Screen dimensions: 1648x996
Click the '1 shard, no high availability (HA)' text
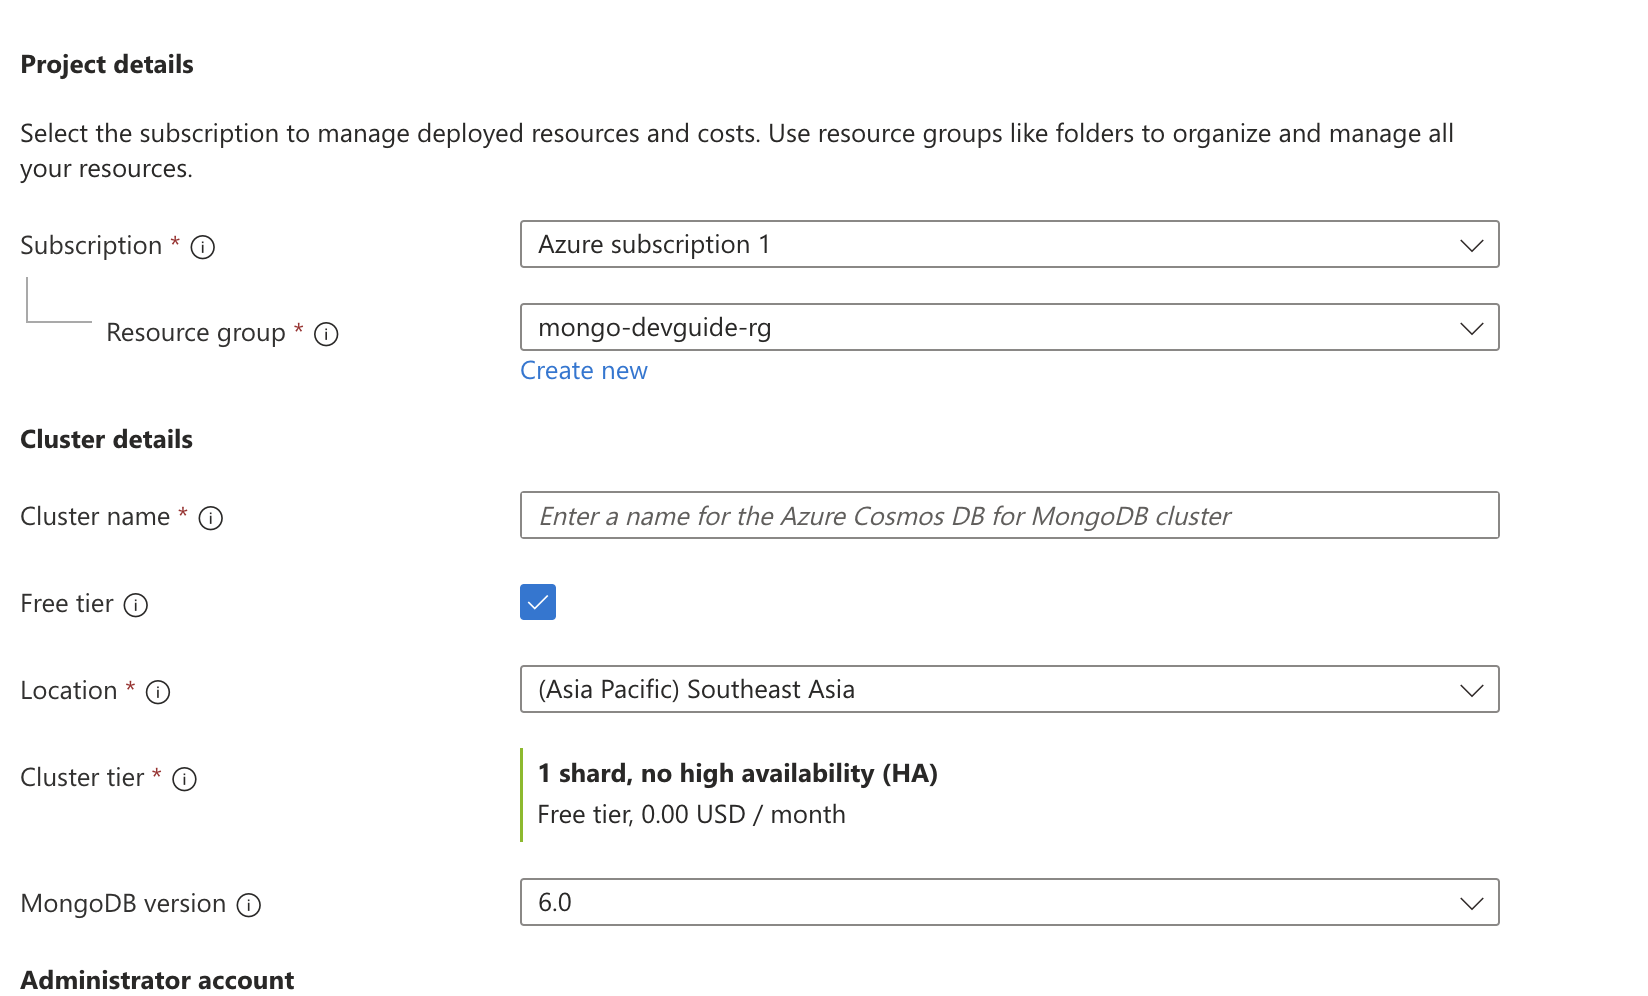pyautogui.click(x=738, y=773)
